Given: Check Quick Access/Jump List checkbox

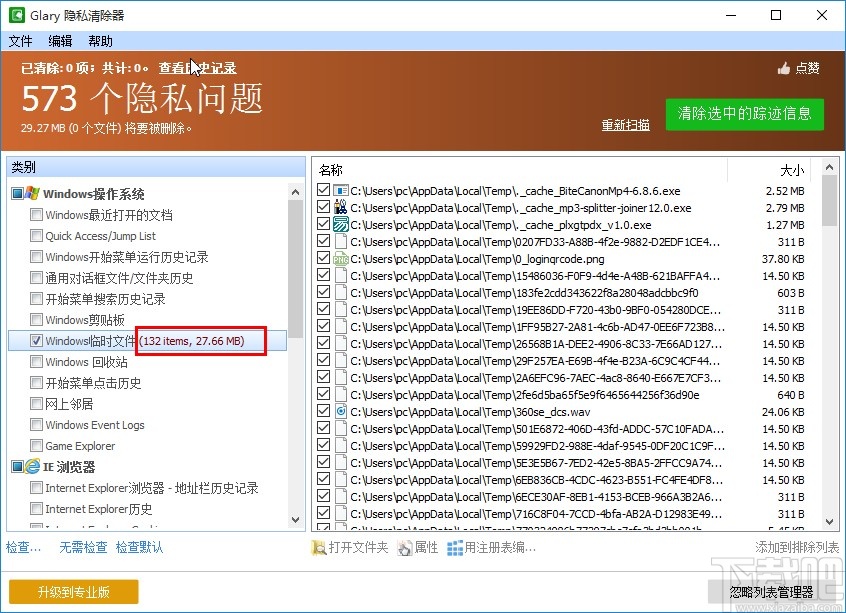Looking at the screenshot, I should [36, 236].
